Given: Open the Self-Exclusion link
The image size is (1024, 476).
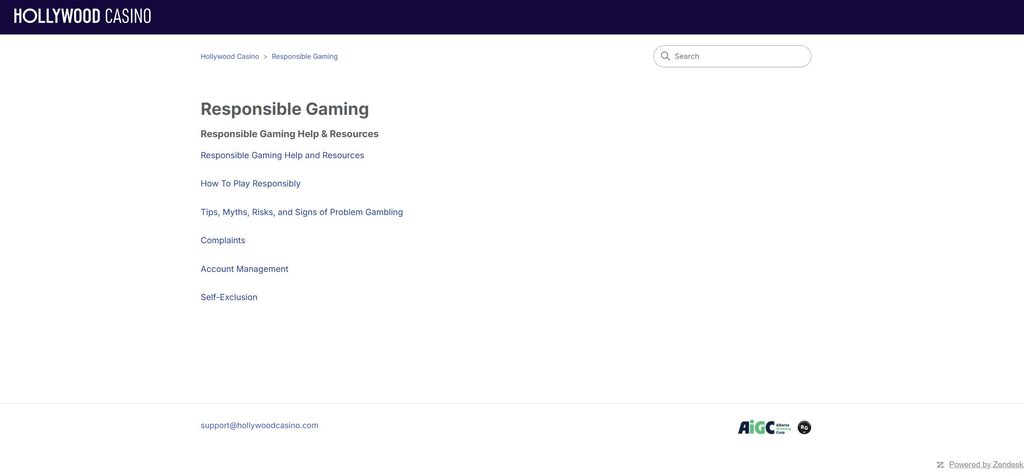Looking at the screenshot, I should (229, 297).
